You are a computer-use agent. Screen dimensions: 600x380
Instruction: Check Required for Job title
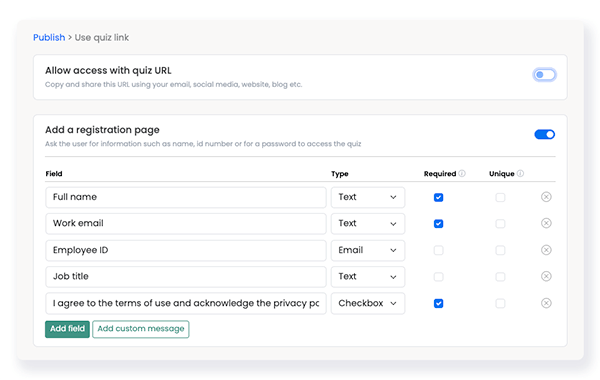tap(439, 277)
